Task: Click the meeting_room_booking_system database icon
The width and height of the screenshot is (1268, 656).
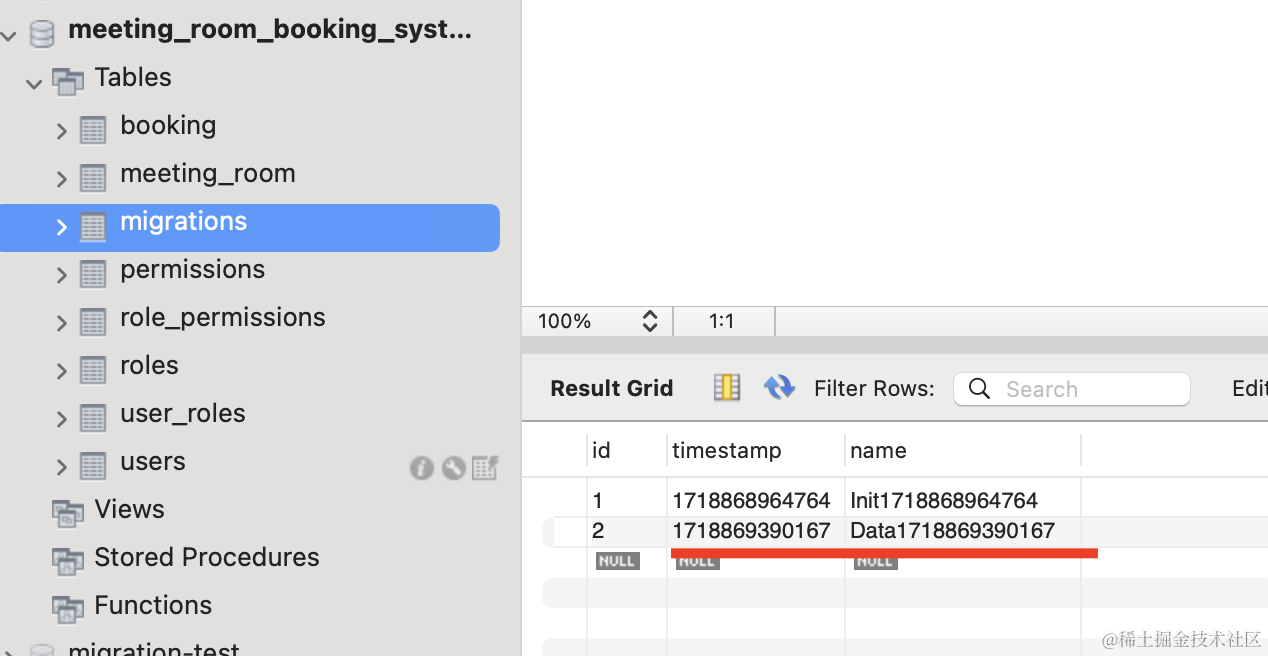Action: coord(42,33)
